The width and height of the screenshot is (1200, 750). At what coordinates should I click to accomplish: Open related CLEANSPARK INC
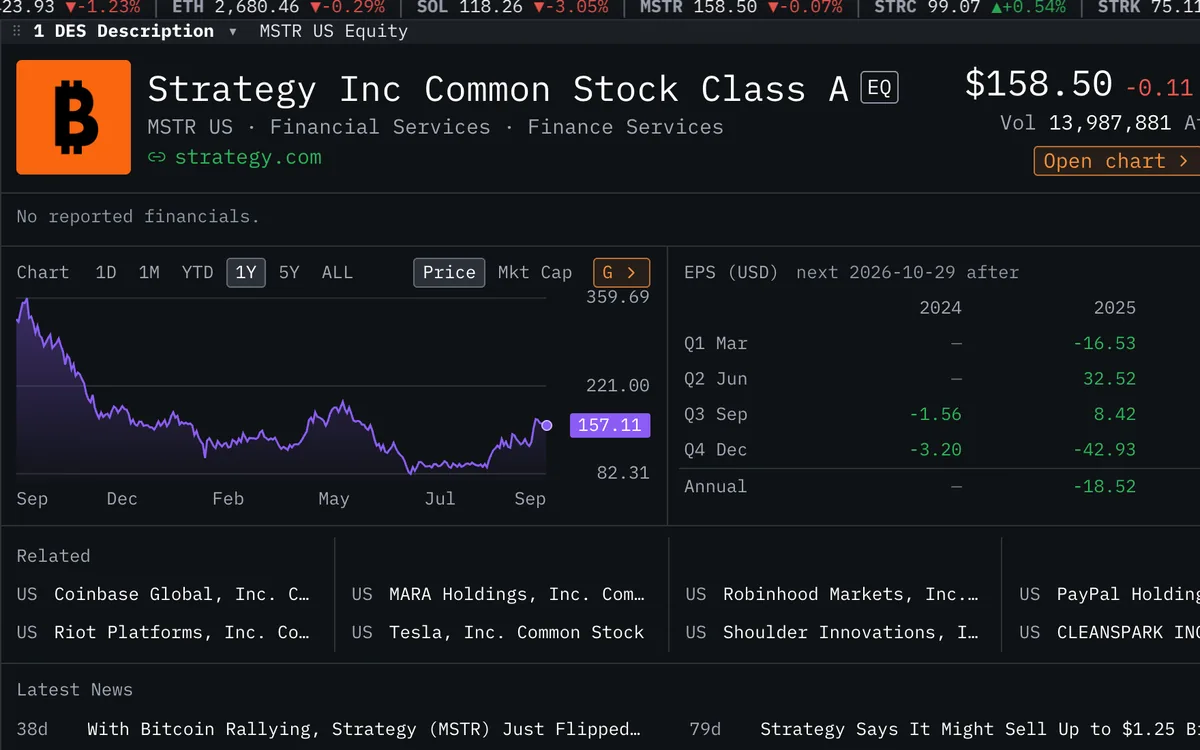pyautogui.click(x=1109, y=632)
